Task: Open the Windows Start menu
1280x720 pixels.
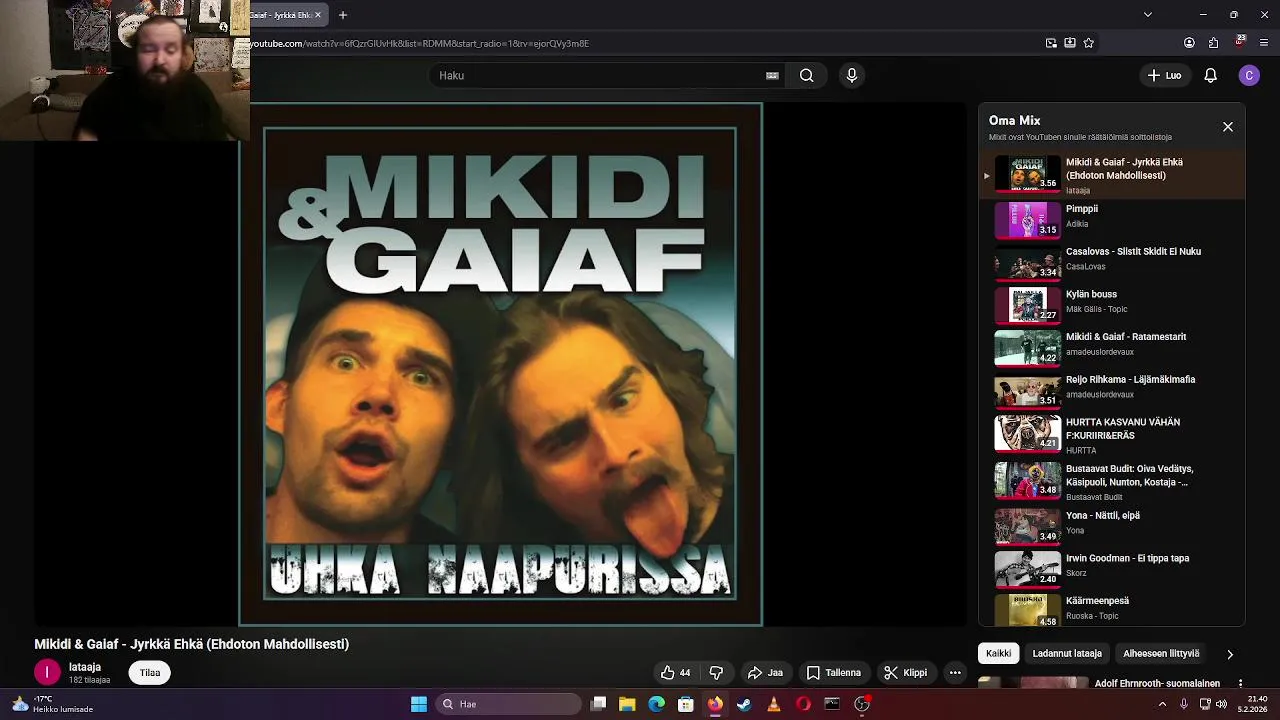Action: pyautogui.click(x=419, y=704)
